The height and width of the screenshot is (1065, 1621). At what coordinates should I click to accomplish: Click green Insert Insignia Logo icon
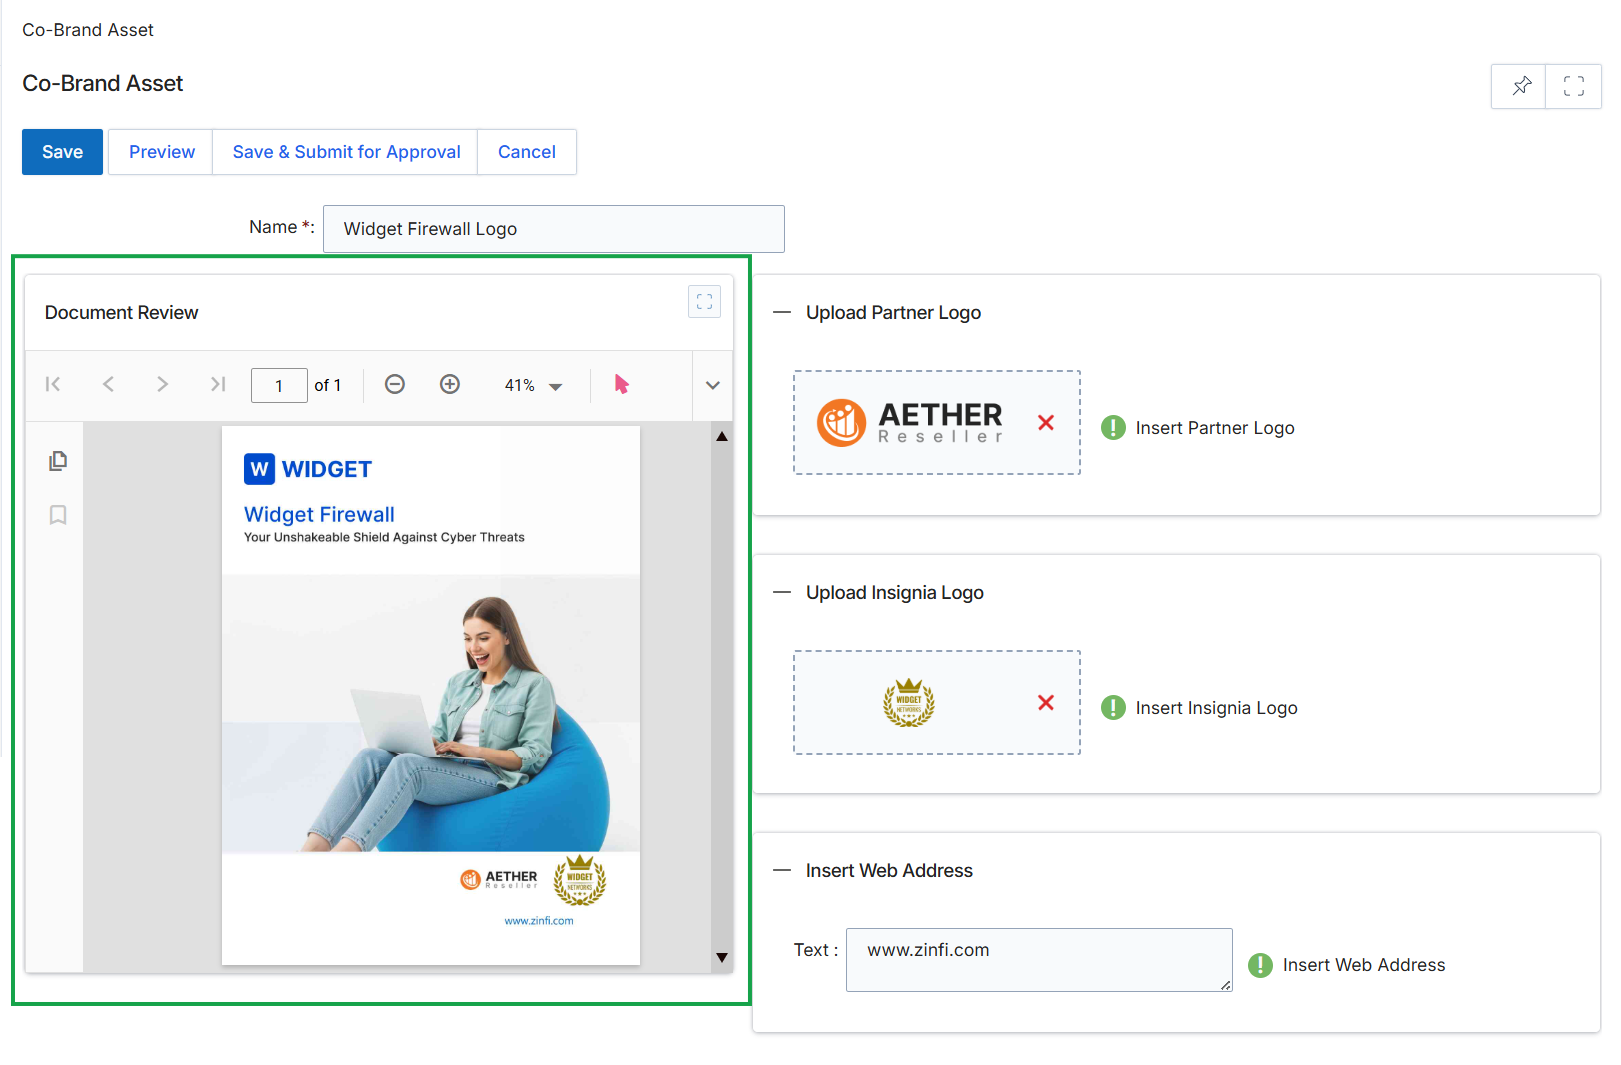pyautogui.click(x=1113, y=707)
